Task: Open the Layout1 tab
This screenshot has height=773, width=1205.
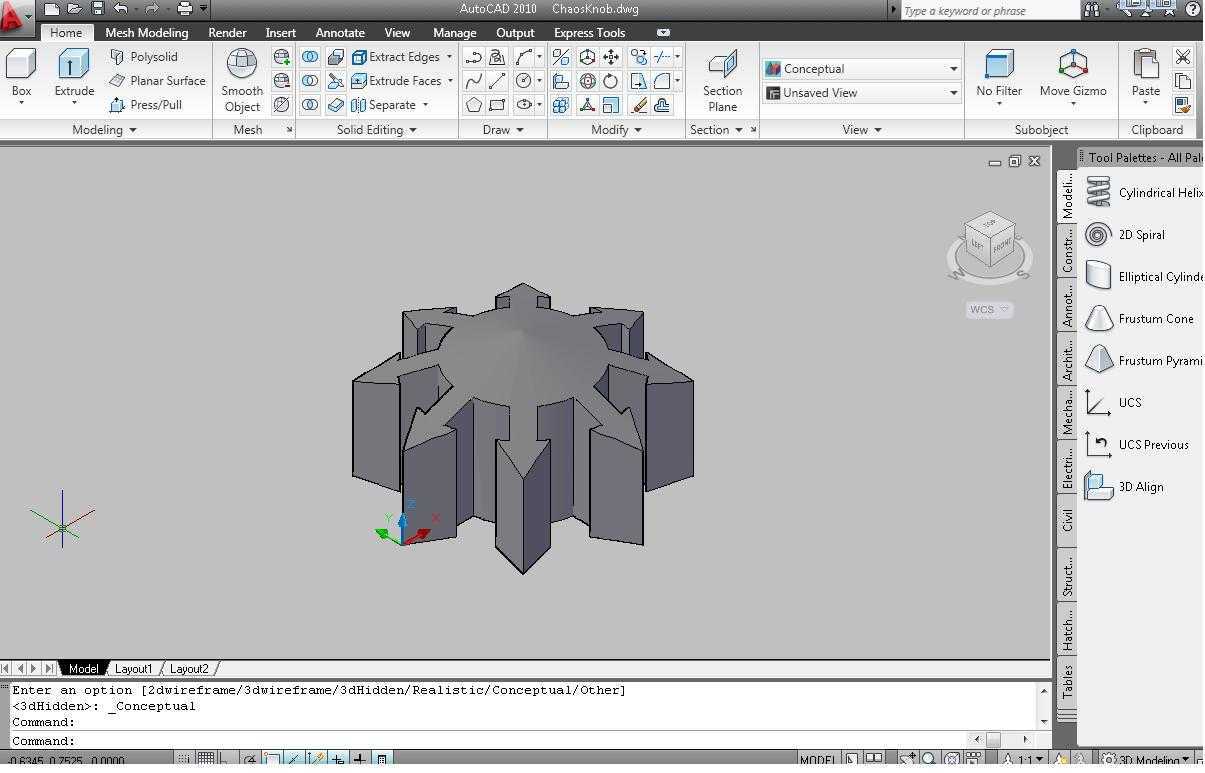Action: coord(134,669)
